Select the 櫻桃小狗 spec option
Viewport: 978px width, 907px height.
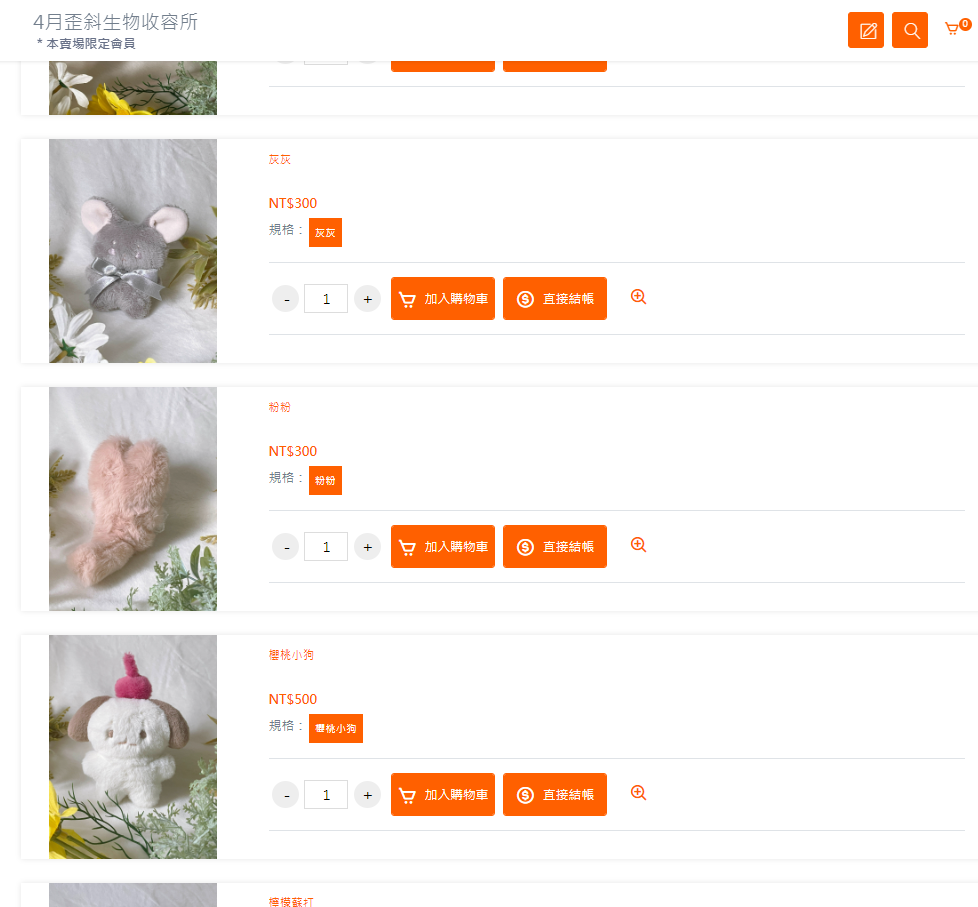(x=336, y=729)
